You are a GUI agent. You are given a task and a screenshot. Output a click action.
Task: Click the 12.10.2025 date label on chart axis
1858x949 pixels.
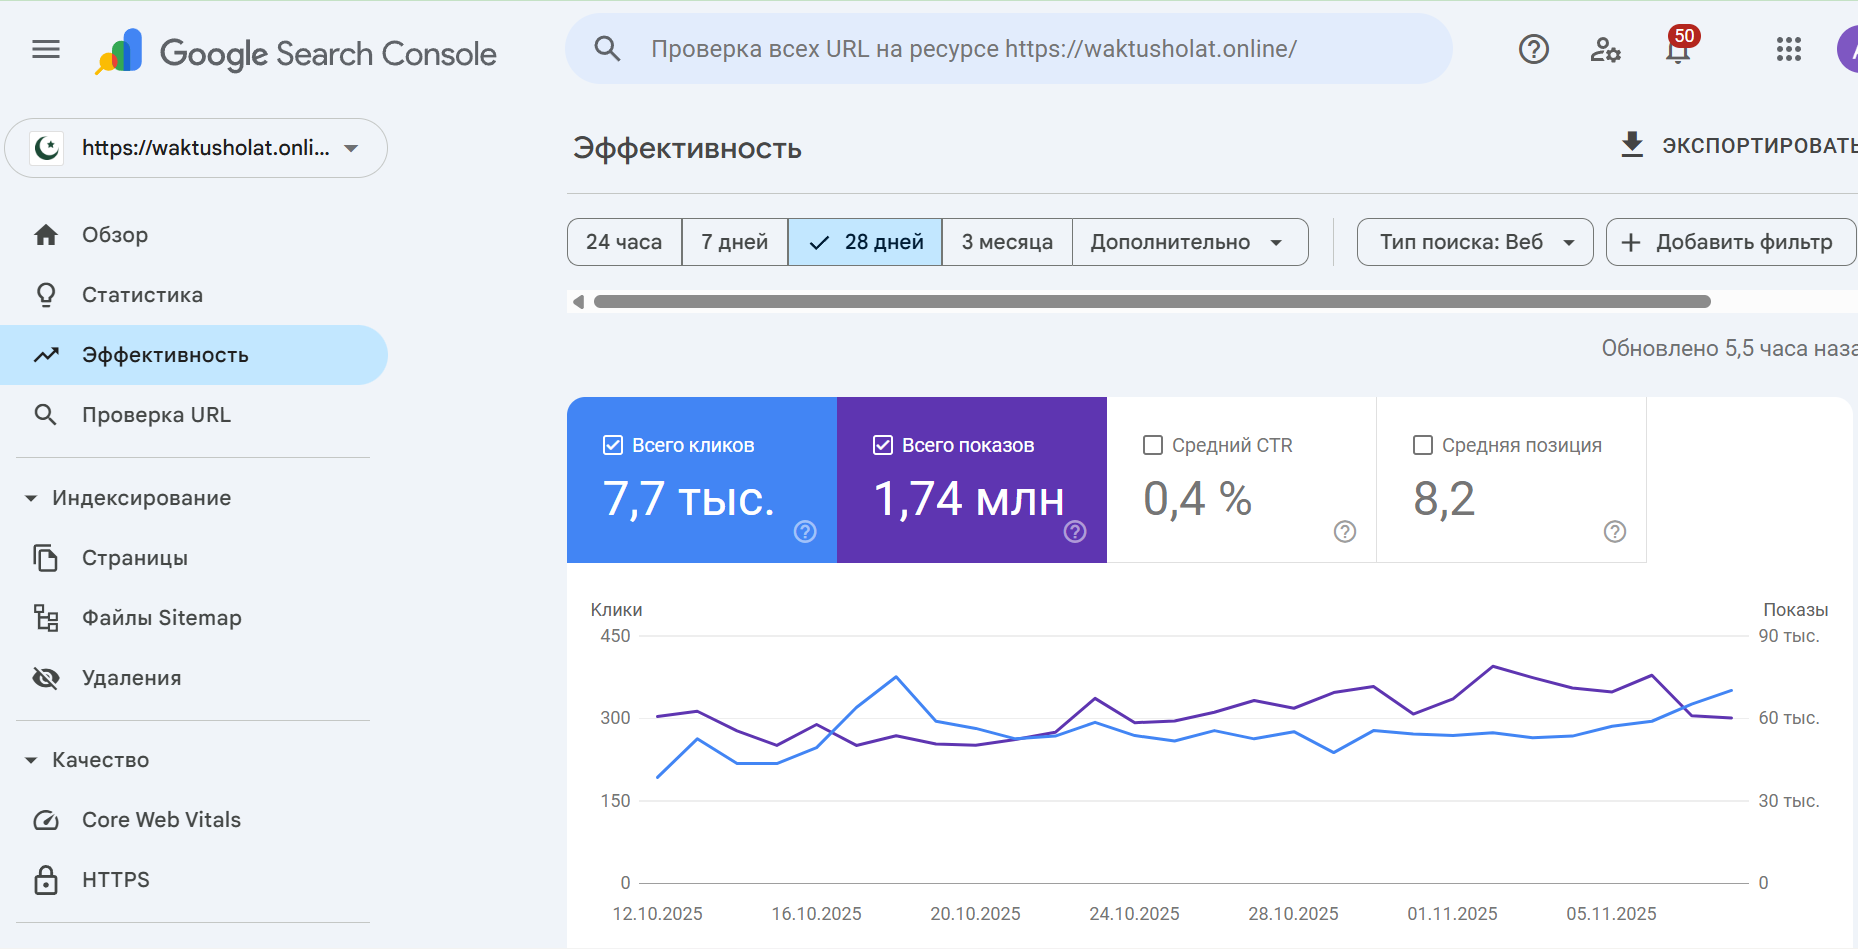[x=658, y=914]
